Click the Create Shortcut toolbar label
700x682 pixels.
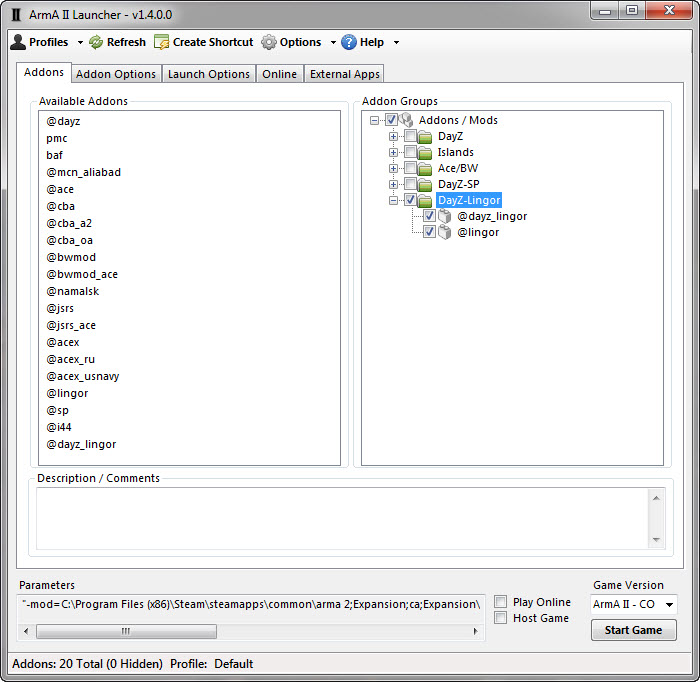[x=213, y=42]
